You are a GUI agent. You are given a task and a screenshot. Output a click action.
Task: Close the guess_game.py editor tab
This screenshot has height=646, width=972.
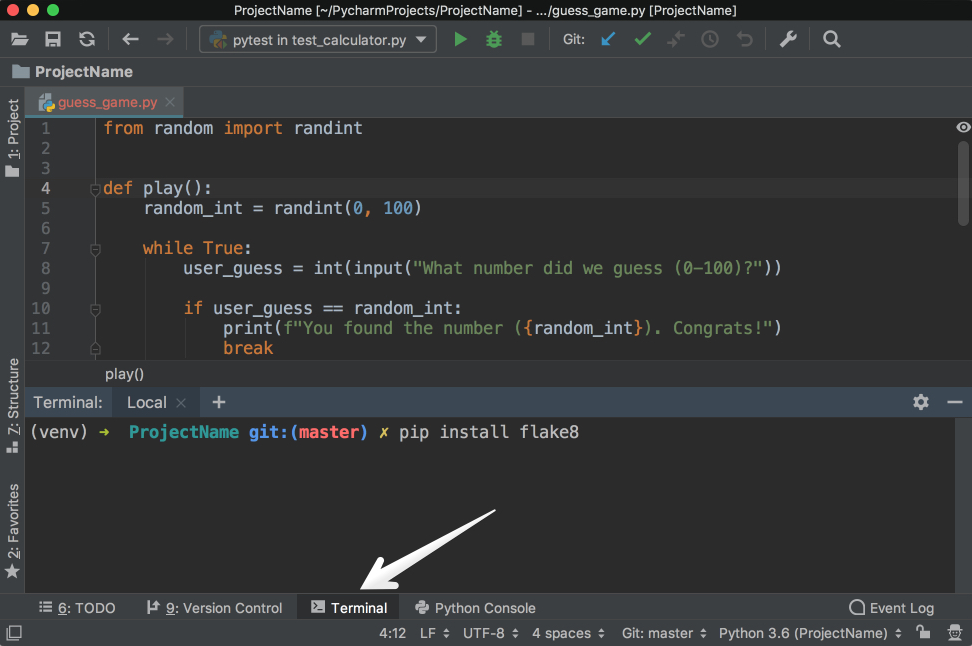(x=171, y=102)
